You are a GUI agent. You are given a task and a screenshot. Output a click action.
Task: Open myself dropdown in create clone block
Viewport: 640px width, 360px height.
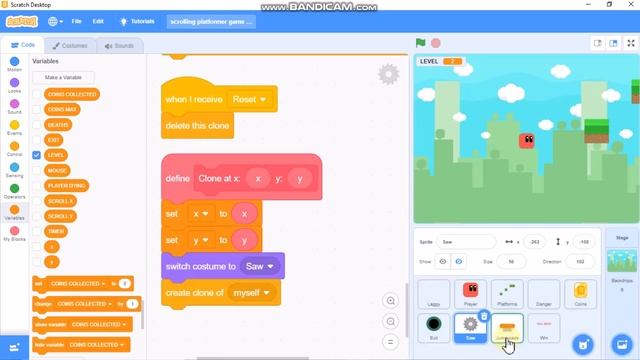(x=251, y=293)
